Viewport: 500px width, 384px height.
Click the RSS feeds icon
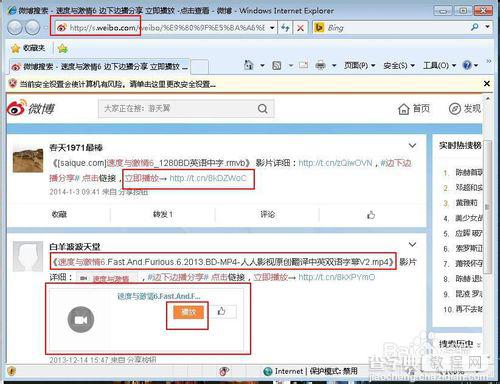coord(277,65)
